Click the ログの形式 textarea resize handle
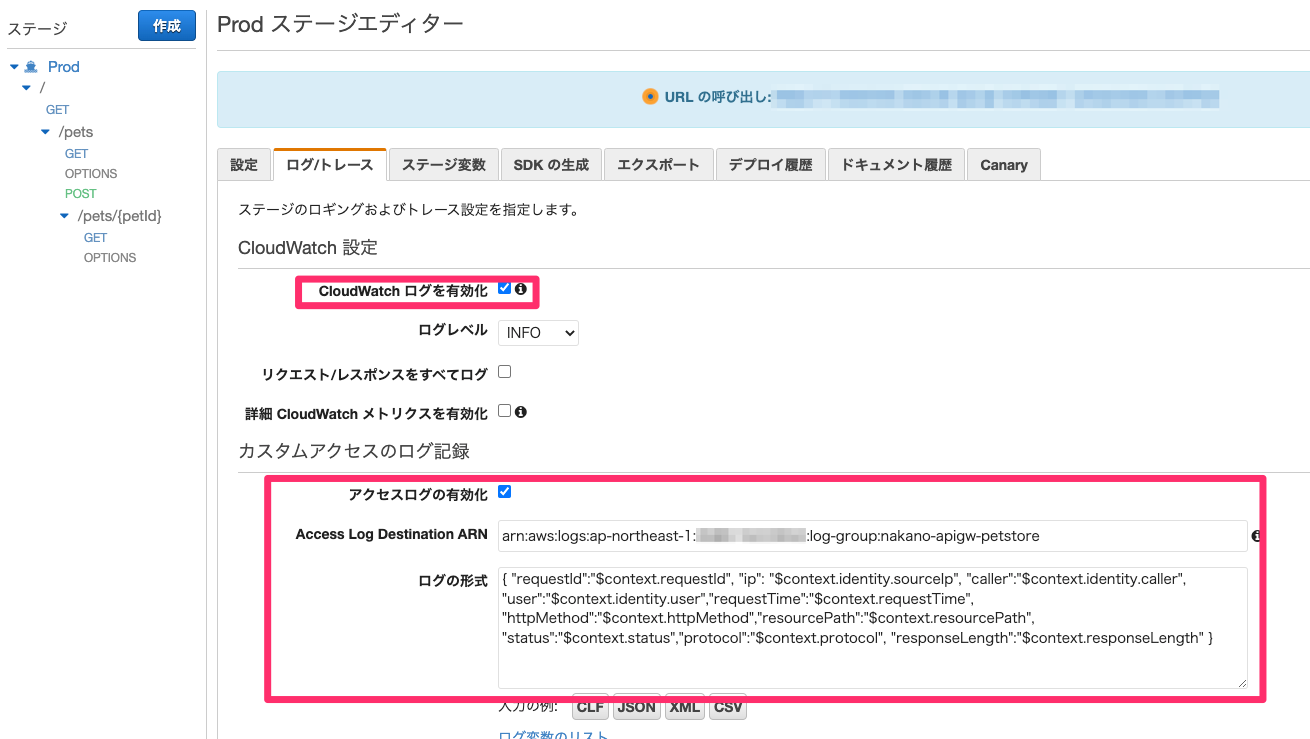 [1241, 683]
